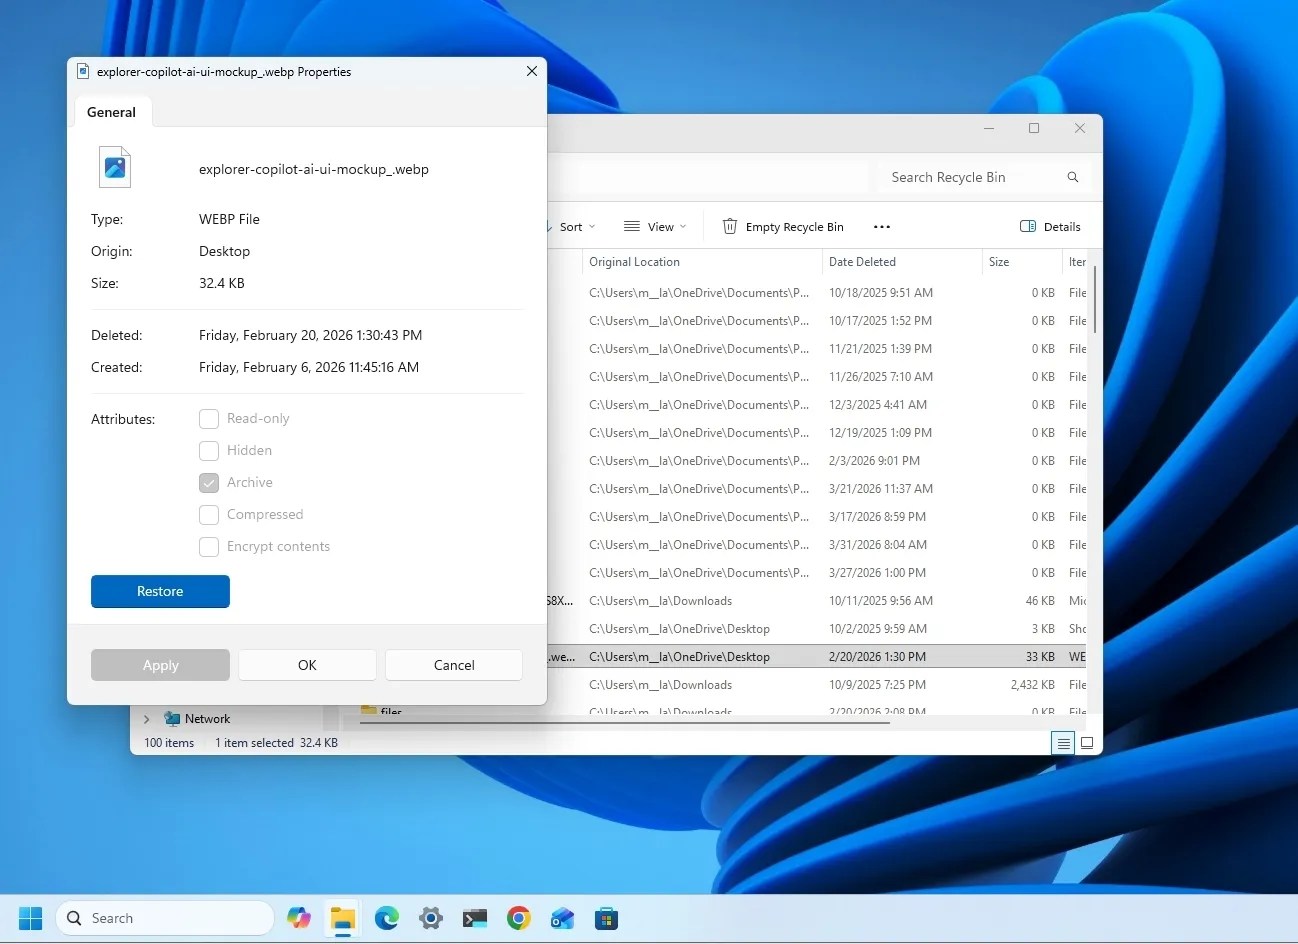Click the search magnifier icon in Recycle Bin
1298x944 pixels.
tap(1073, 177)
